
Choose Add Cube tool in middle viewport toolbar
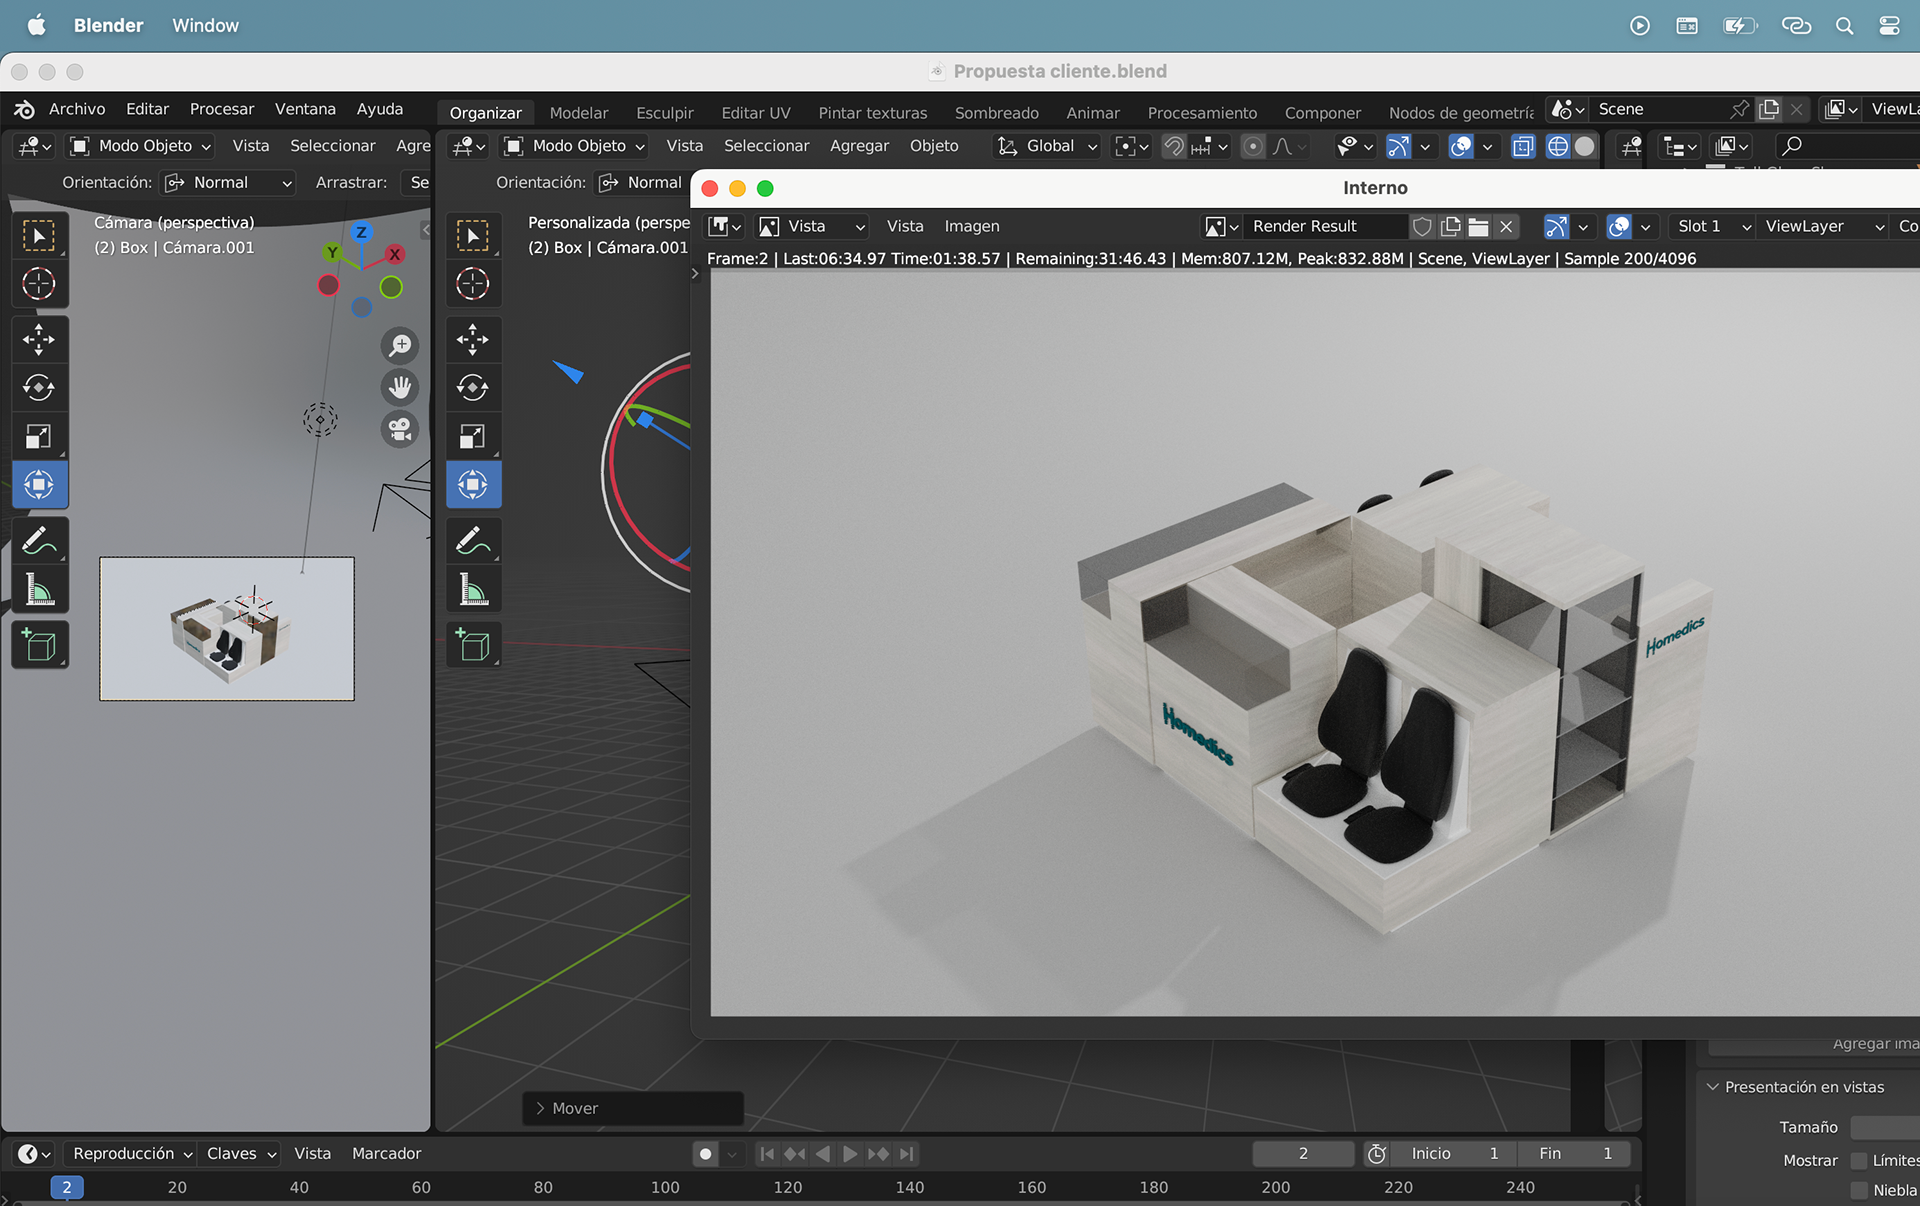[473, 645]
